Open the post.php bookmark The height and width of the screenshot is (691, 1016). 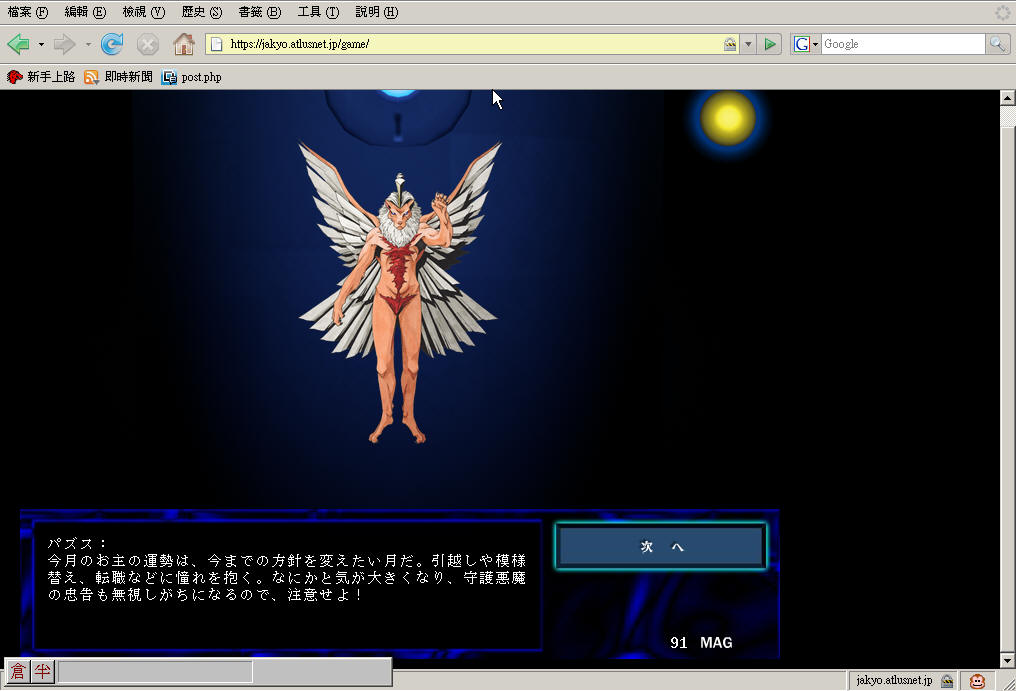(191, 77)
